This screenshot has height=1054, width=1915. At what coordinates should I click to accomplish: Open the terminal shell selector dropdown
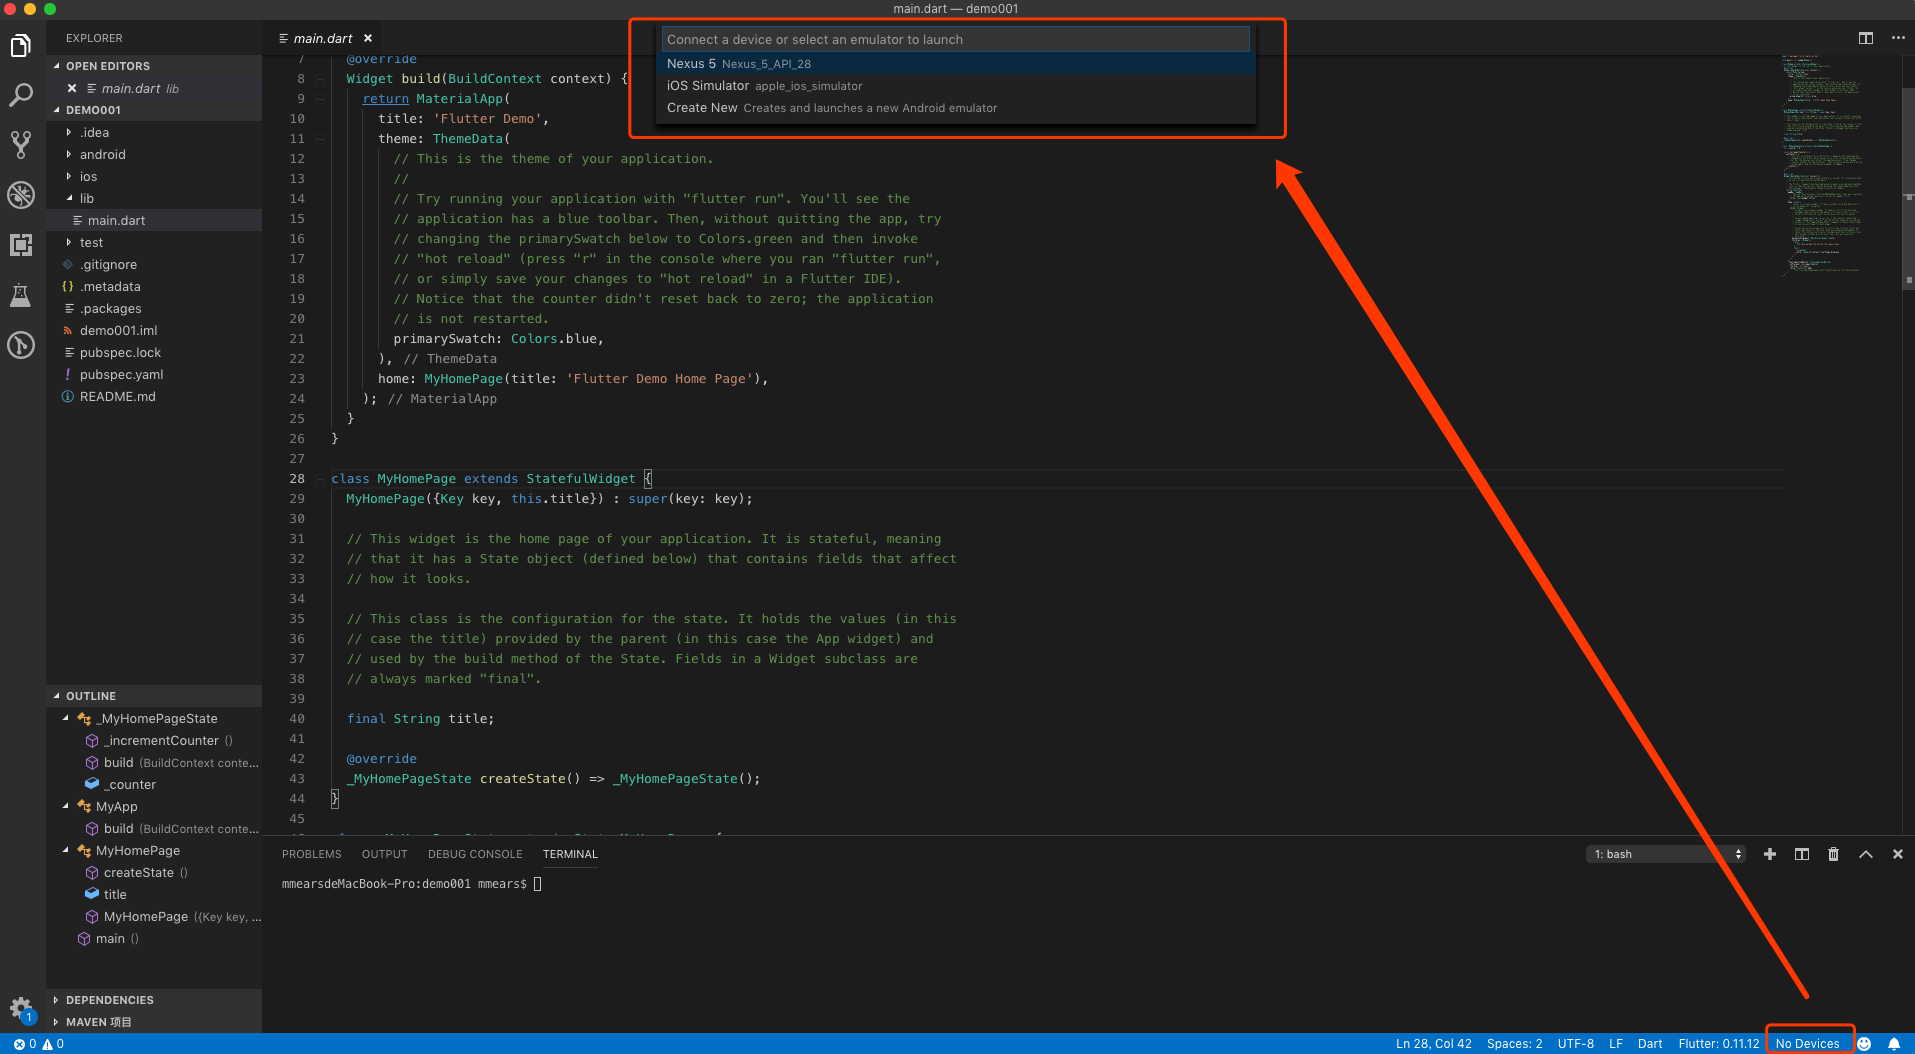1665,854
